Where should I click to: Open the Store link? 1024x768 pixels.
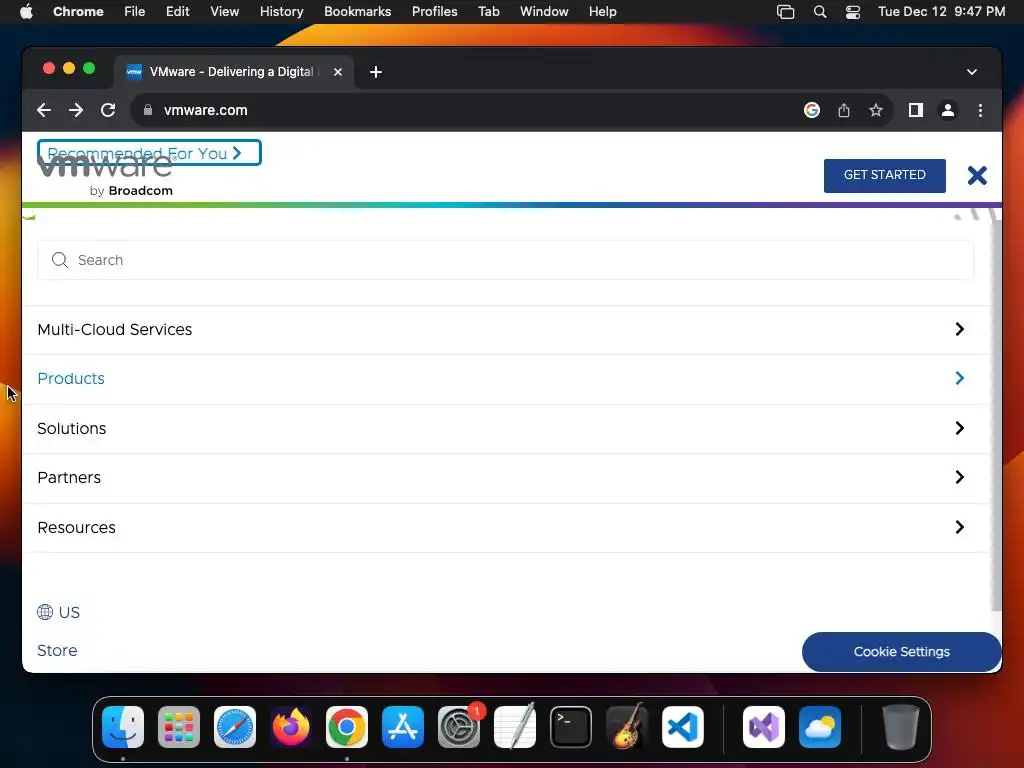click(57, 650)
